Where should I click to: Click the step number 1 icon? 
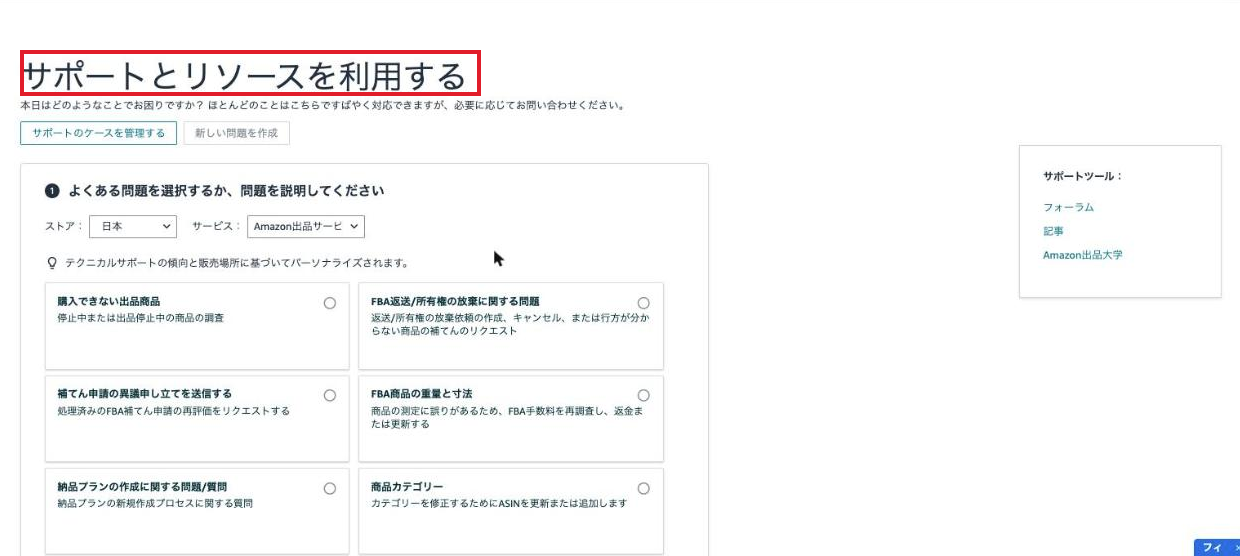tap(52, 191)
